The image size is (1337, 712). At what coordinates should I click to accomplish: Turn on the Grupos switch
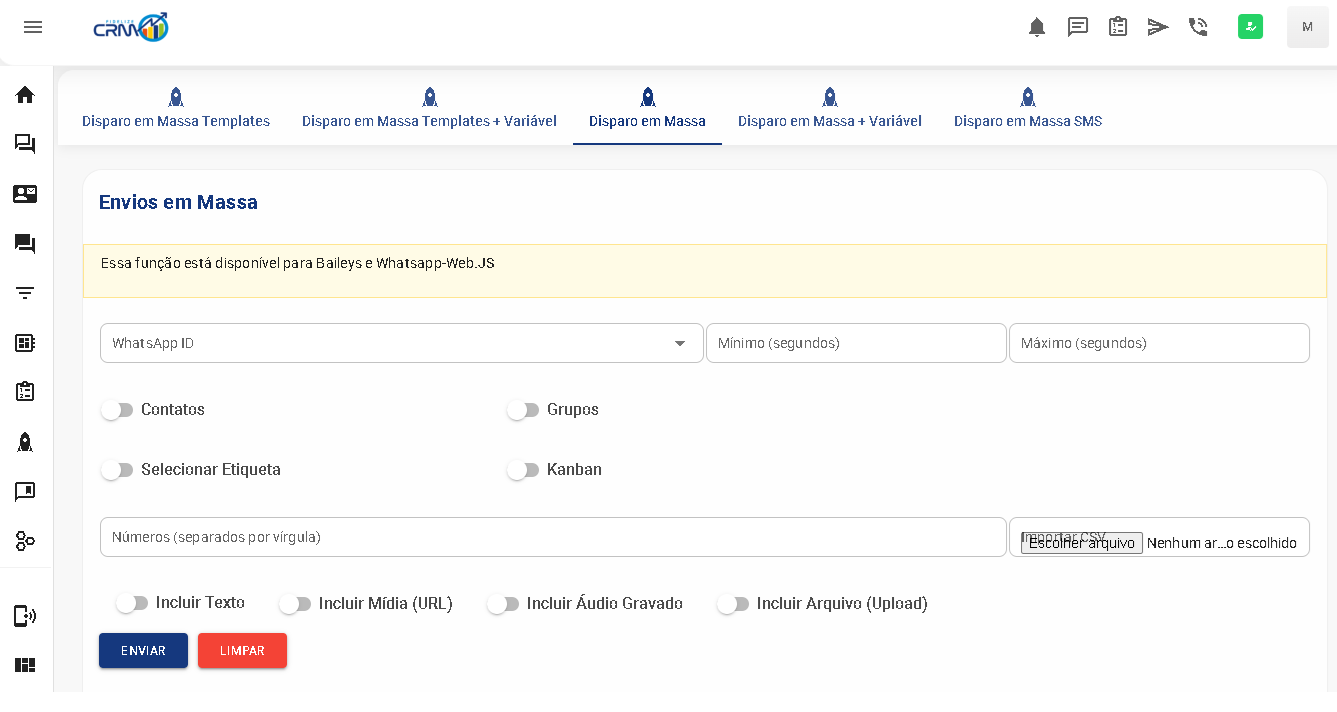[x=523, y=409]
